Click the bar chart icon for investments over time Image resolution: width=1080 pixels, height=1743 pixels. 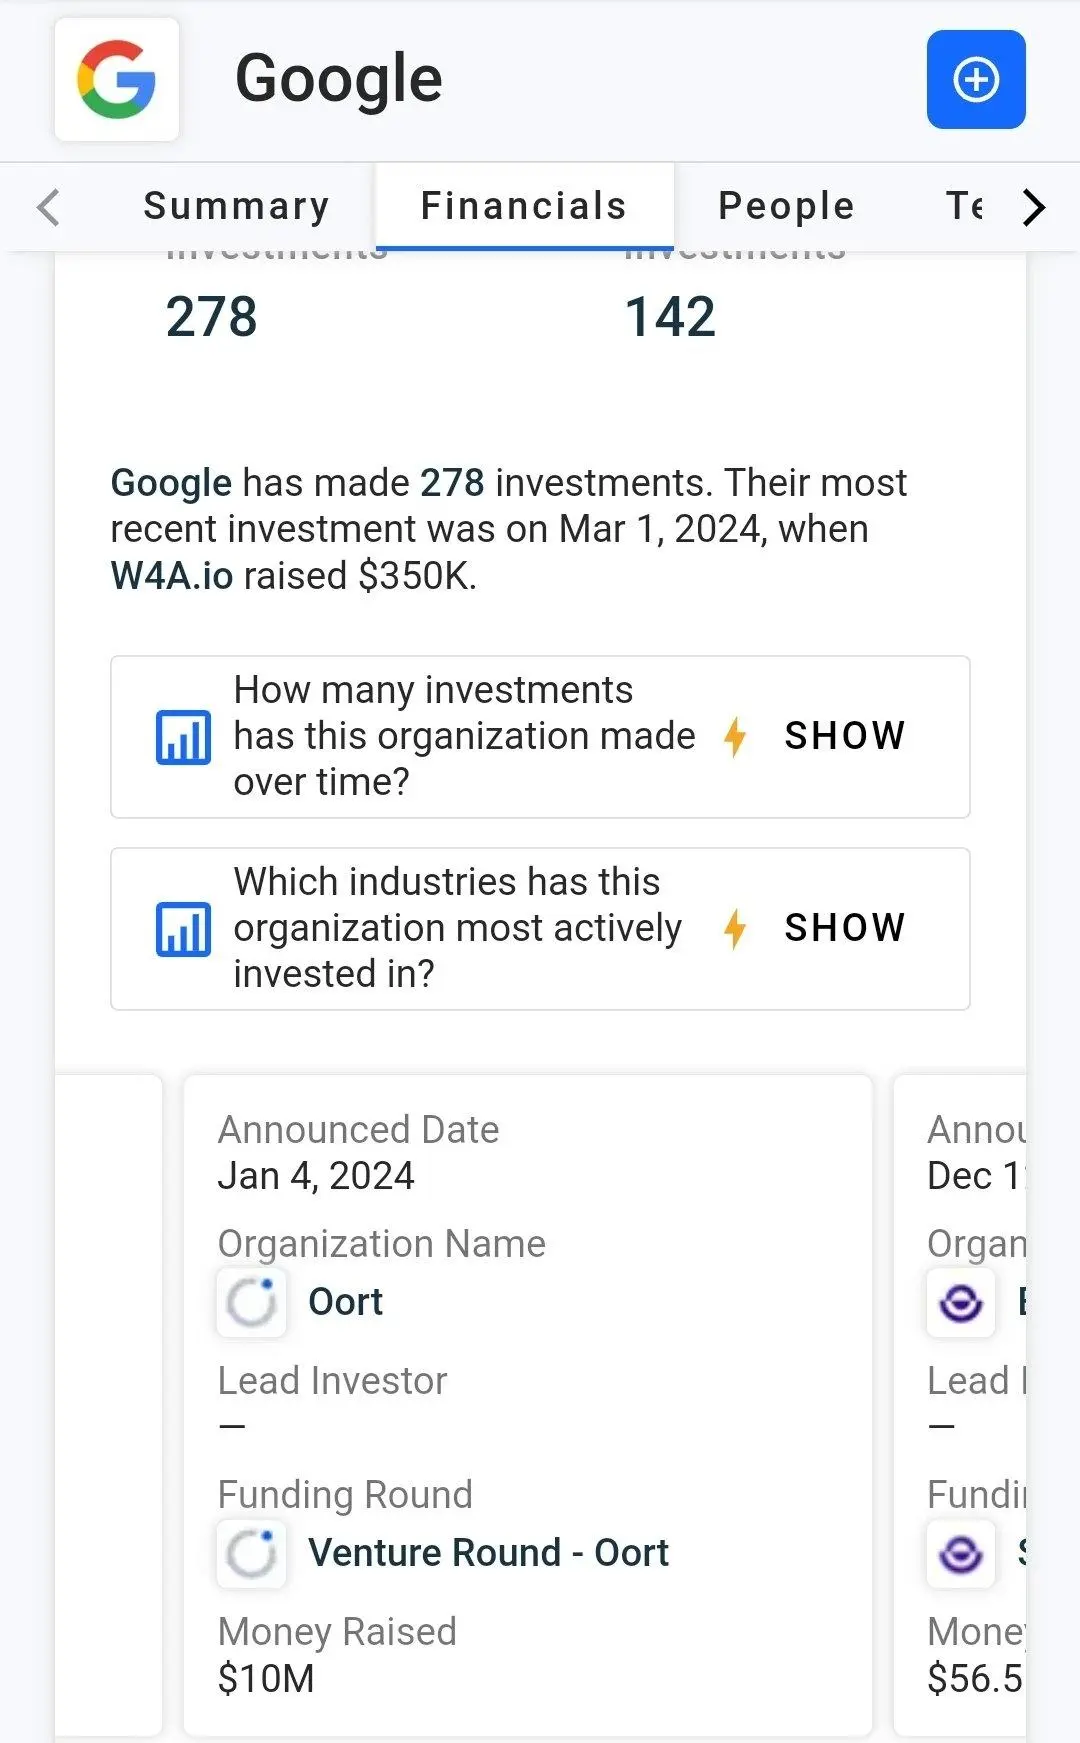point(183,737)
